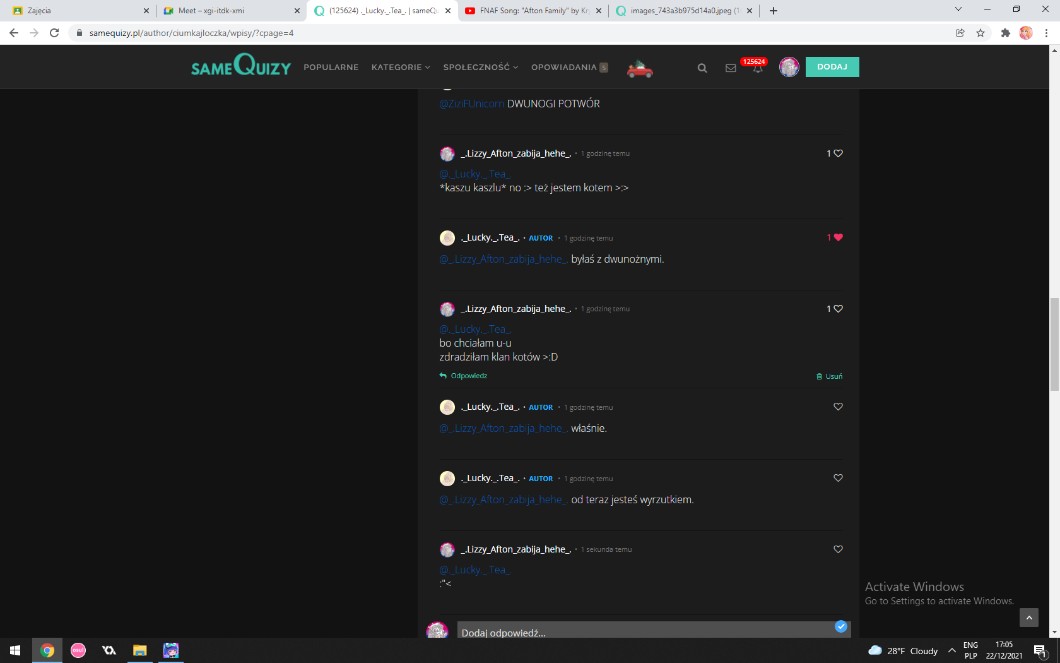Expand the Kategorie dropdown menu

tap(400, 67)
